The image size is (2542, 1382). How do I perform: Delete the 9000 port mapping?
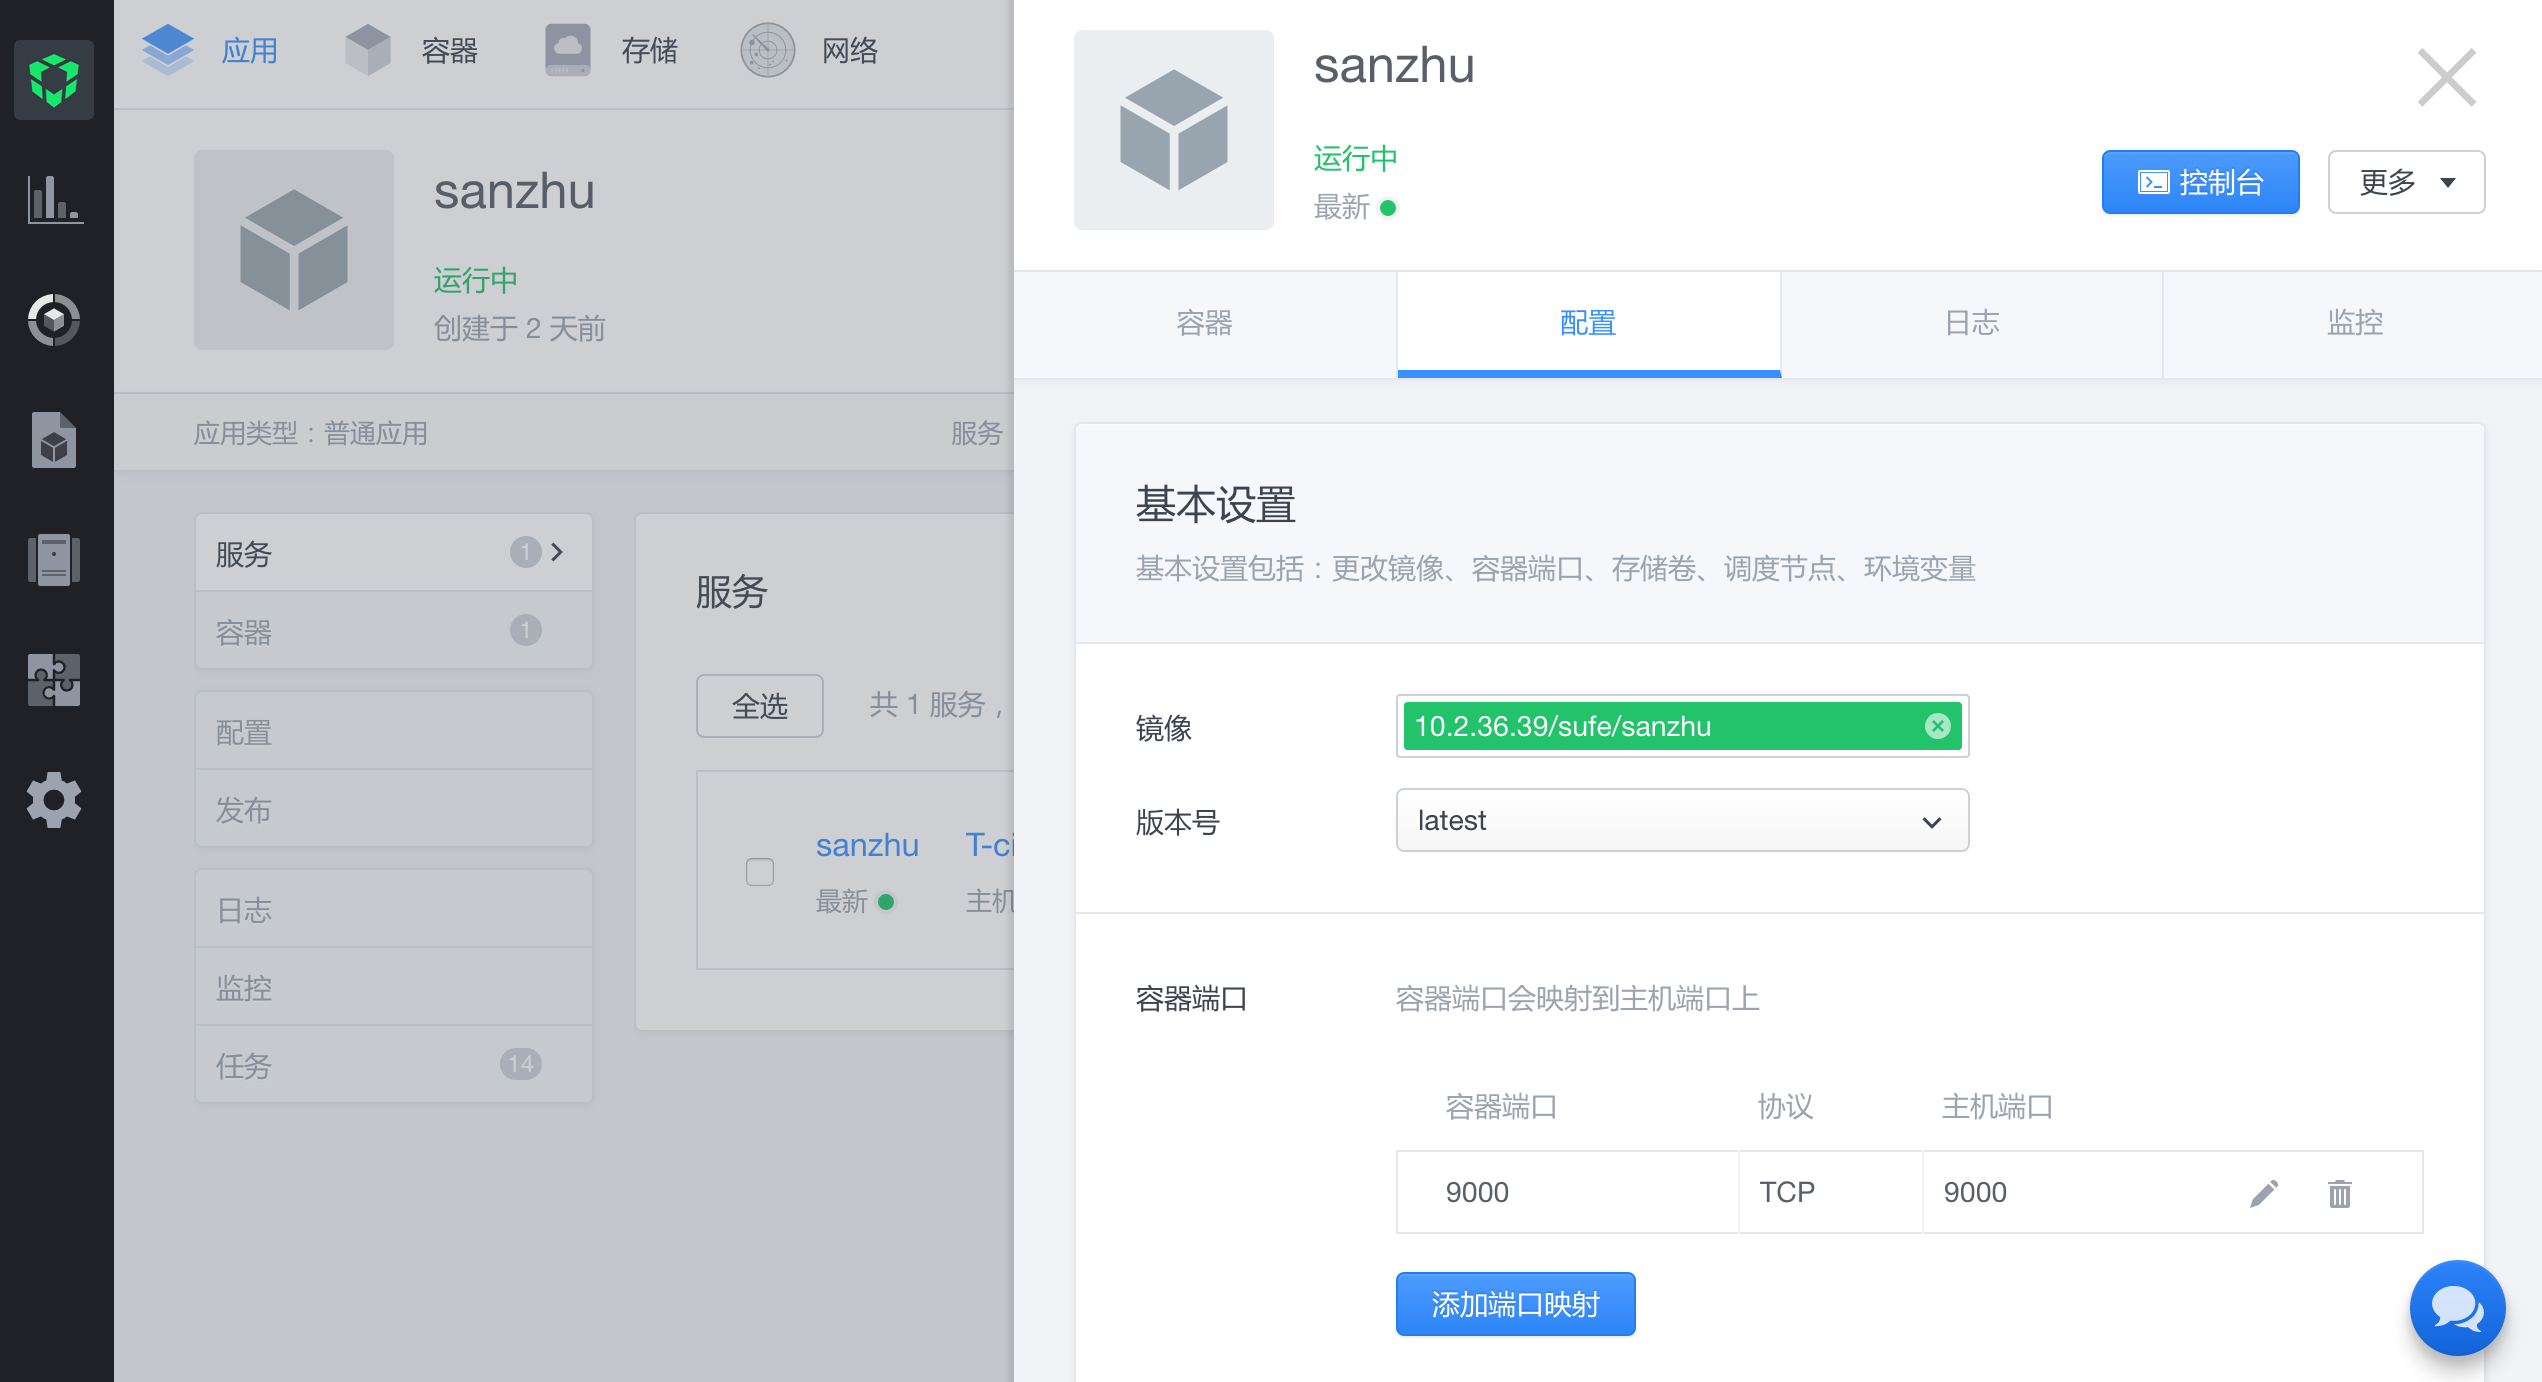pyautogui.click(x=2340, y=1193)
